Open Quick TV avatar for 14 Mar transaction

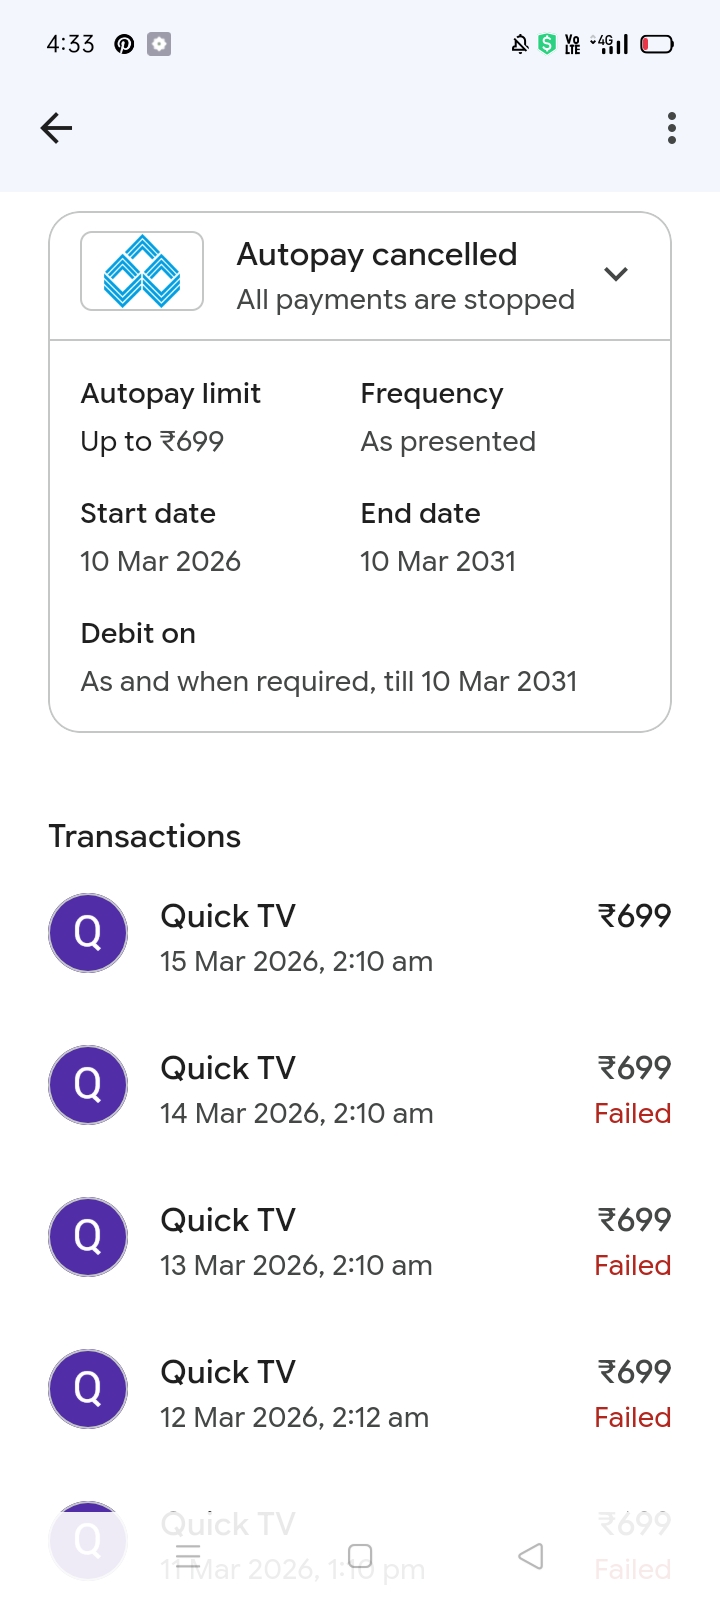point(88,1085)
